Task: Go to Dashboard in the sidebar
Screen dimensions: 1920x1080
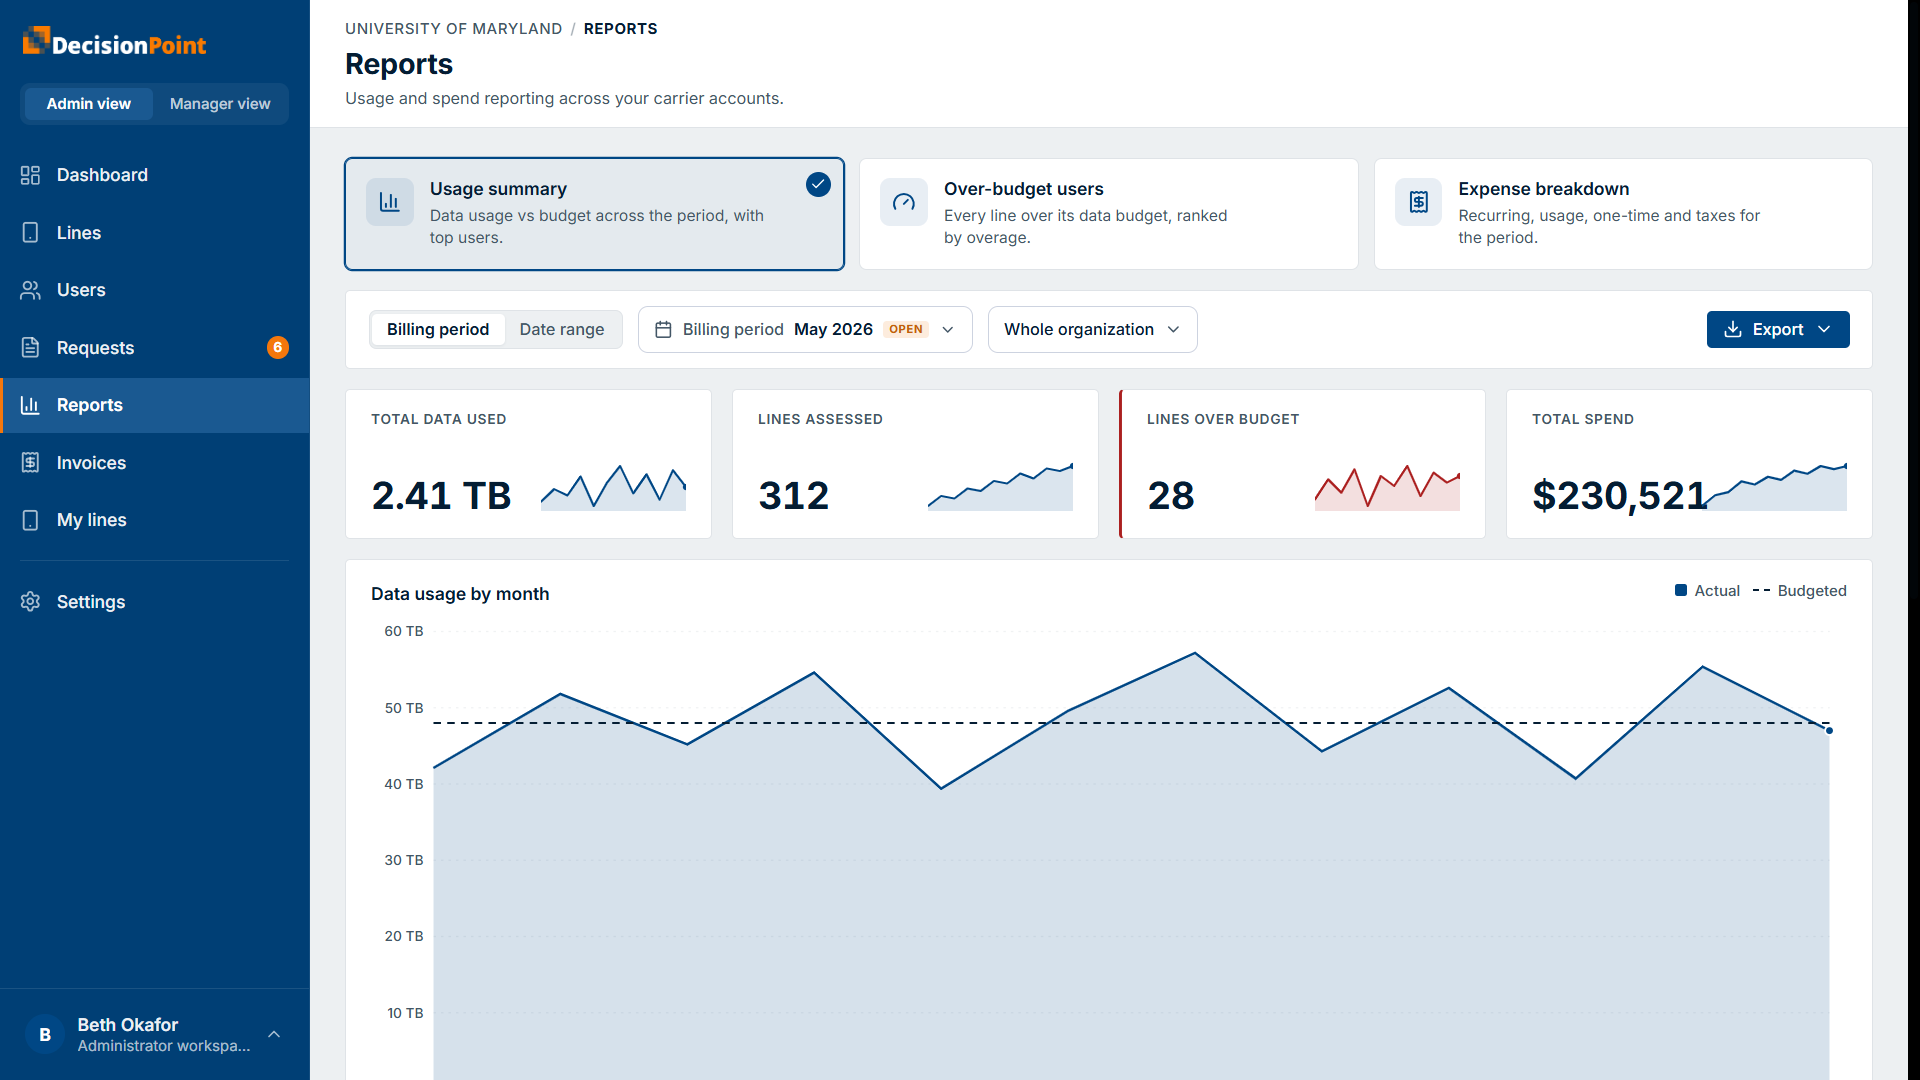Action: pos(155,175)
